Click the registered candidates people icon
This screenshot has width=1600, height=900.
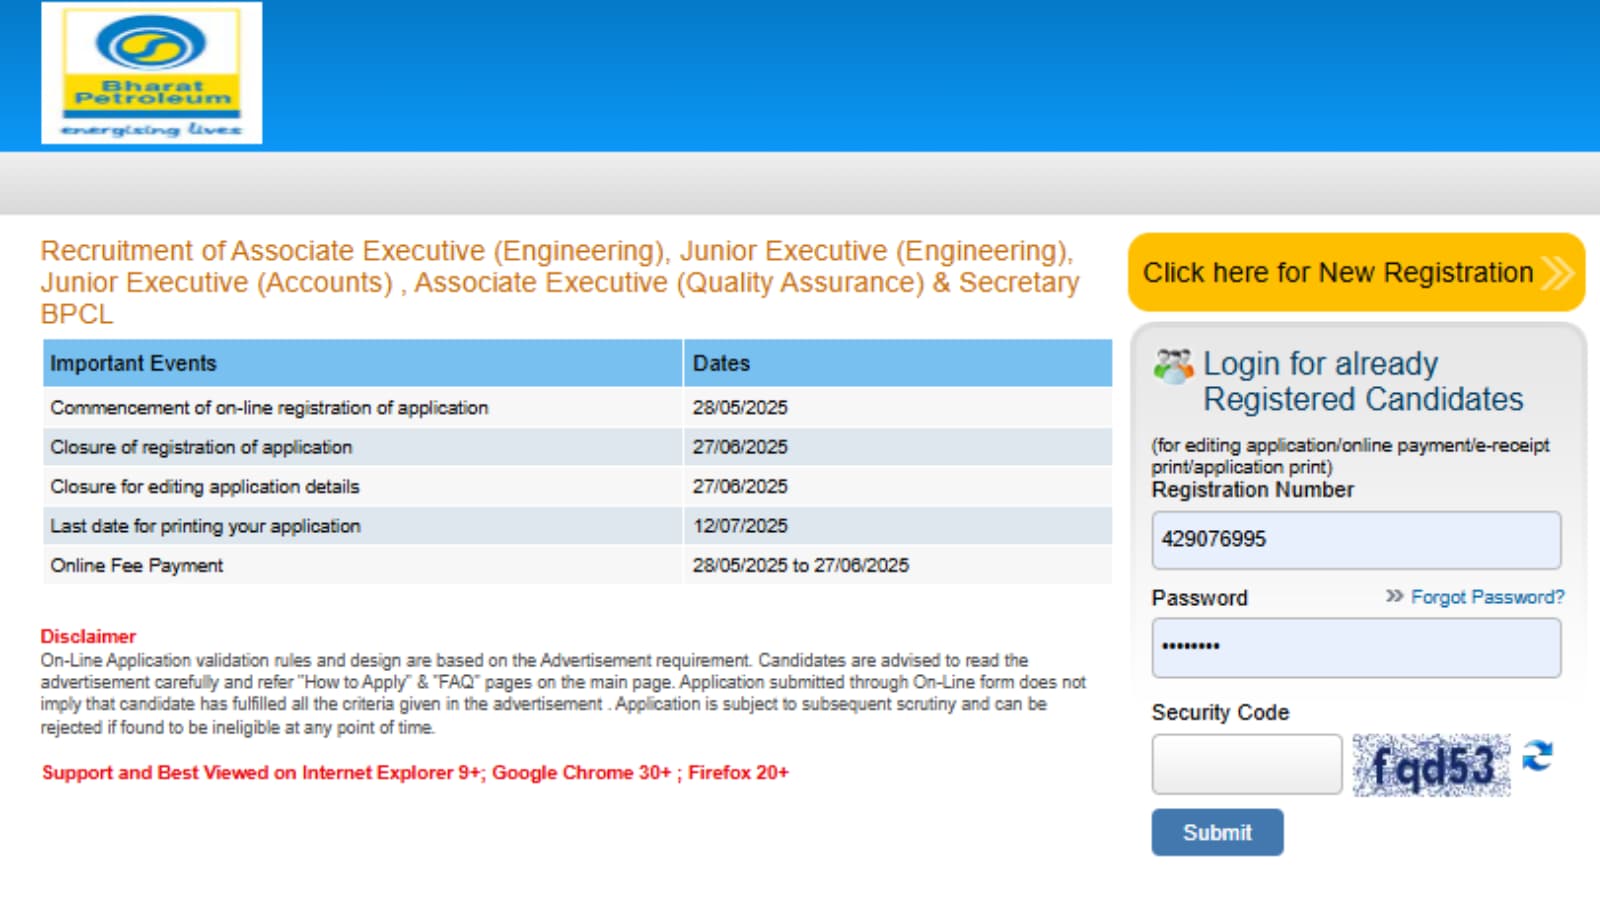pos(1173,366)
